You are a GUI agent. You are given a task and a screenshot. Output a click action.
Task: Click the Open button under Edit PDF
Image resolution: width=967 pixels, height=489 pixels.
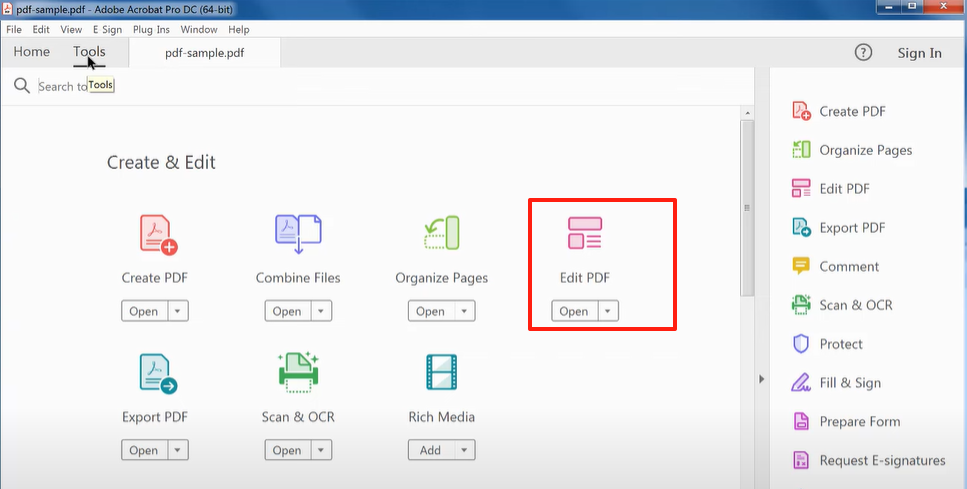574,311
